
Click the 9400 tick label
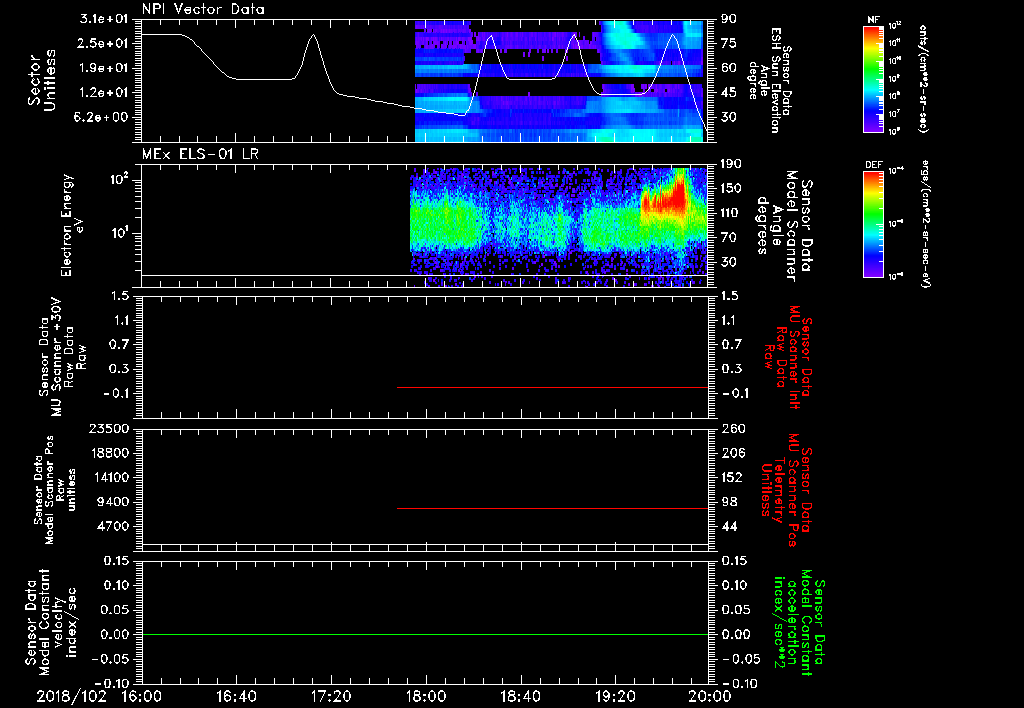[x=112, y=502]
